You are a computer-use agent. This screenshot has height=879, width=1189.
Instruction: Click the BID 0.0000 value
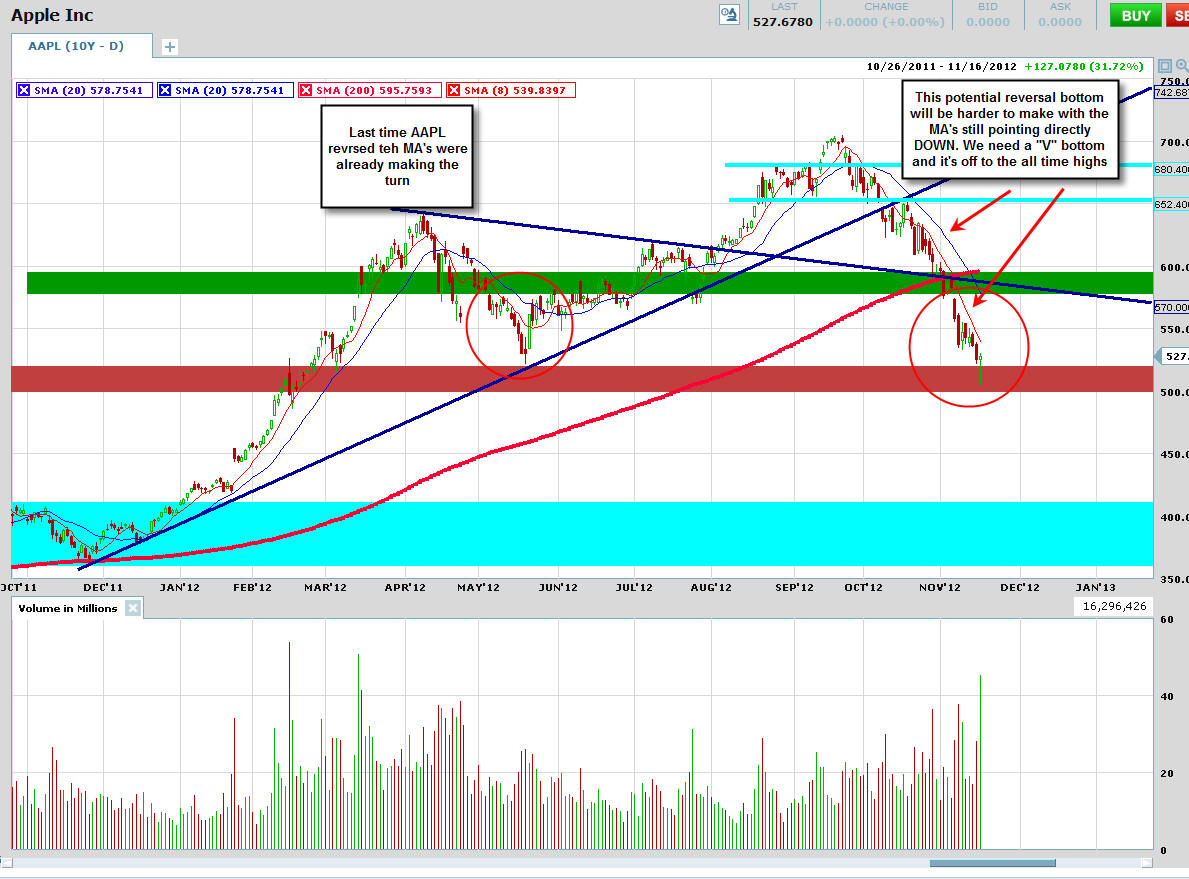pos(987,22)
